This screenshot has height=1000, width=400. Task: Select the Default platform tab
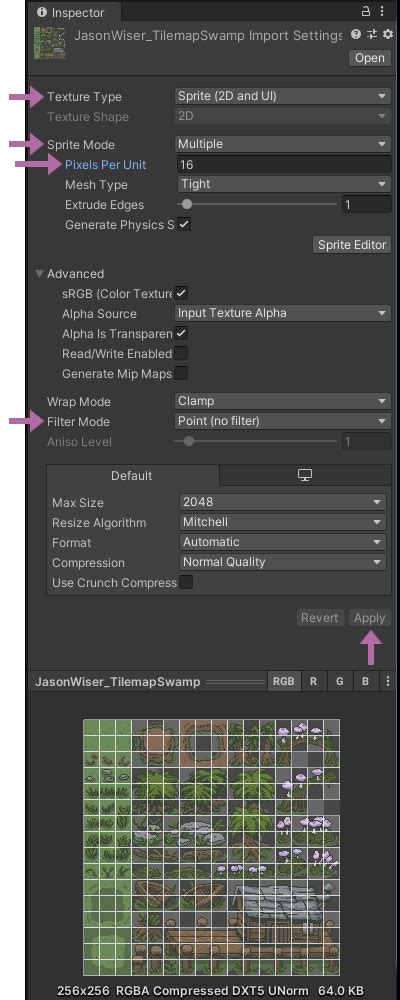point(131,475)
